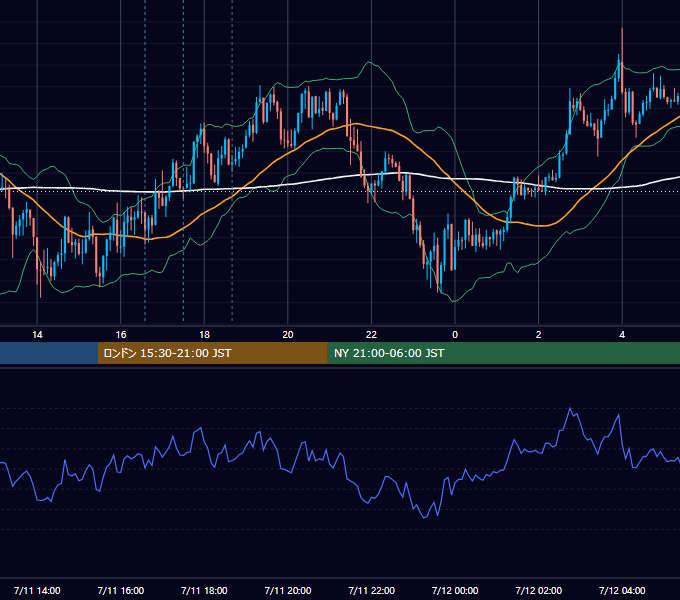Click the highest oscillator peak after 7/12 02:00

[x=570, y=408]
